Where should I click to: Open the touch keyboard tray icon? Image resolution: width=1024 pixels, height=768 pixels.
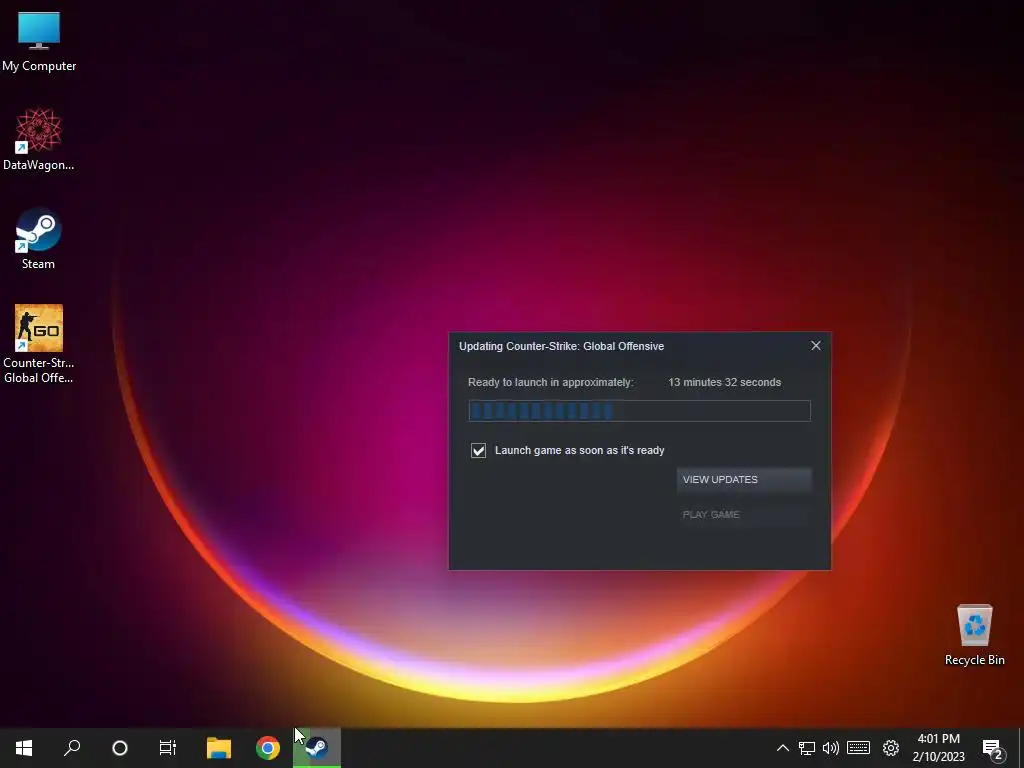pos(858,748)
